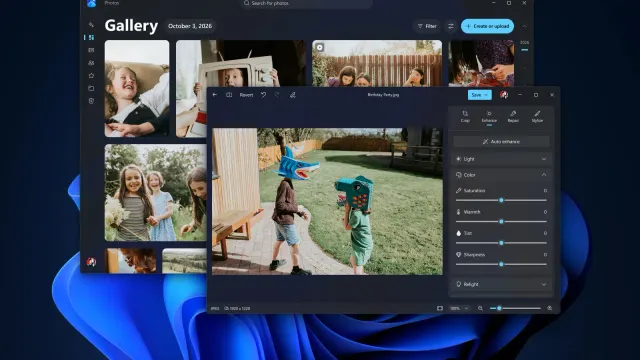Click the zoom slider in editor status bar

(x=515, y=308)
